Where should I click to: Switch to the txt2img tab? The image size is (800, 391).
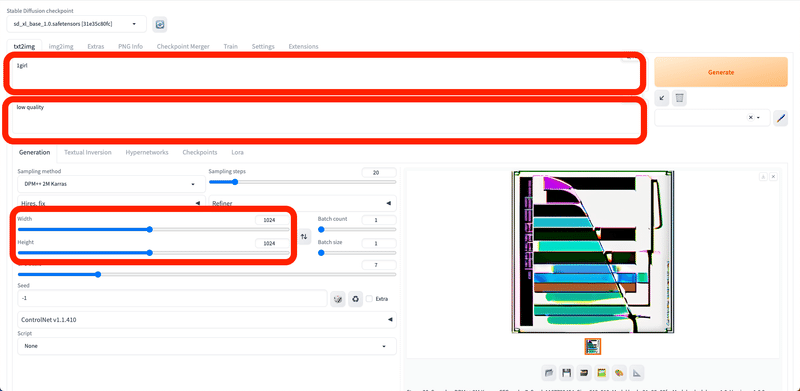click(x=24, y=46)
